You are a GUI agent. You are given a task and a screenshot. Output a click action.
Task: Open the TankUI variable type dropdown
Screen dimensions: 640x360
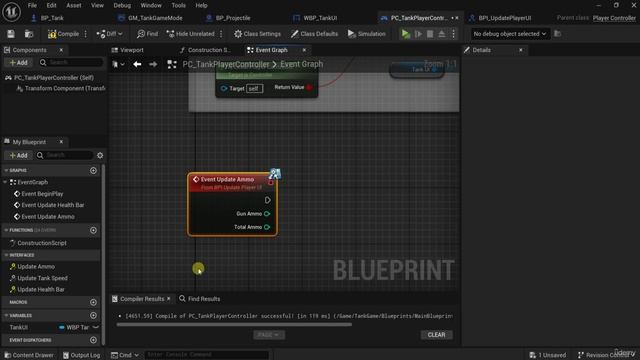pyautogui.click(x=74, y=327)
